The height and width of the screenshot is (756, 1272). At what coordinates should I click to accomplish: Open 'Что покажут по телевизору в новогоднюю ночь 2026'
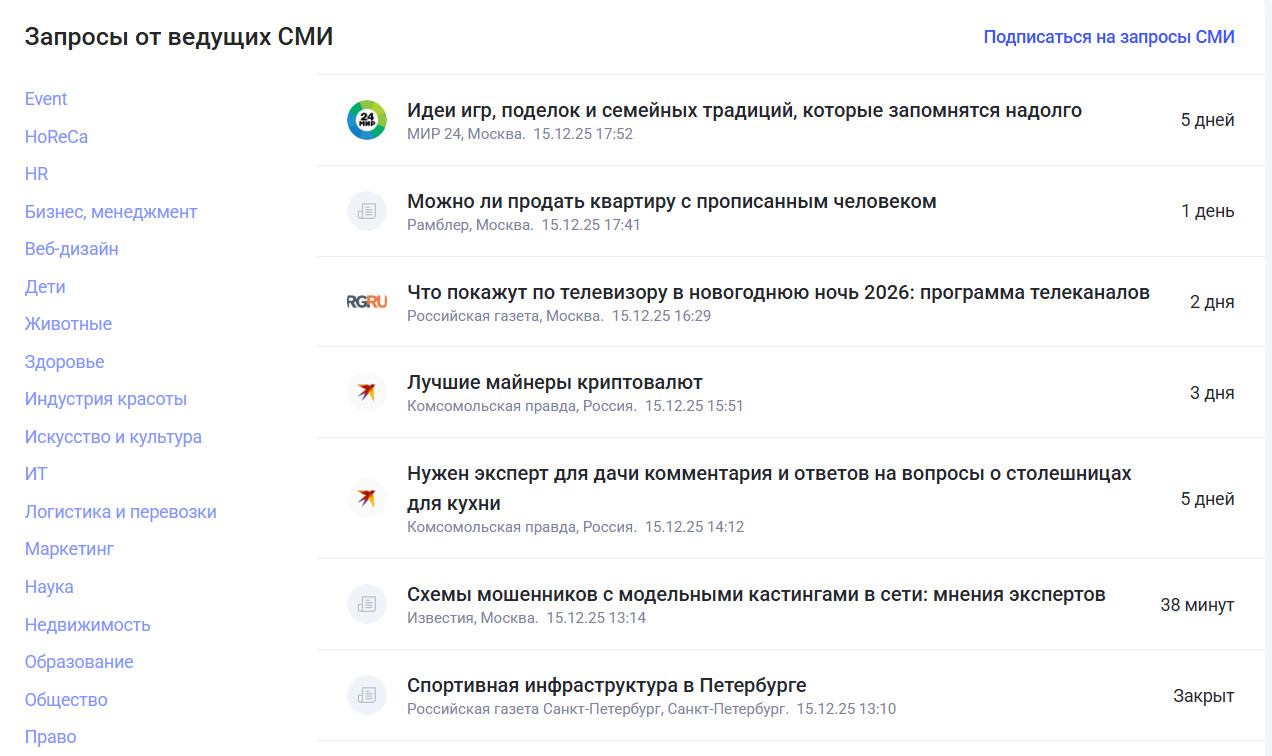[778, 292]
